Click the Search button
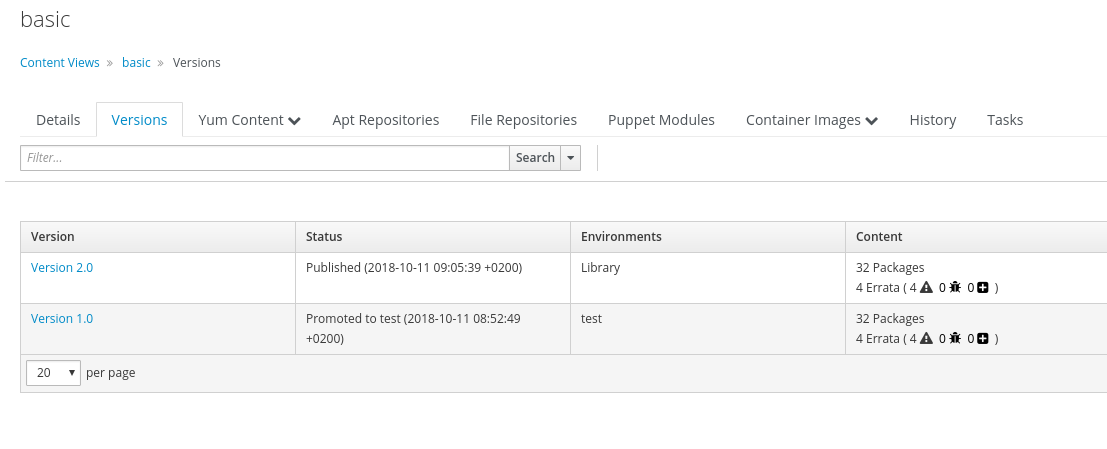Image resolution: width=1107 pixels, height=449 pixels. pyautogui.click(x=535, y=158)
